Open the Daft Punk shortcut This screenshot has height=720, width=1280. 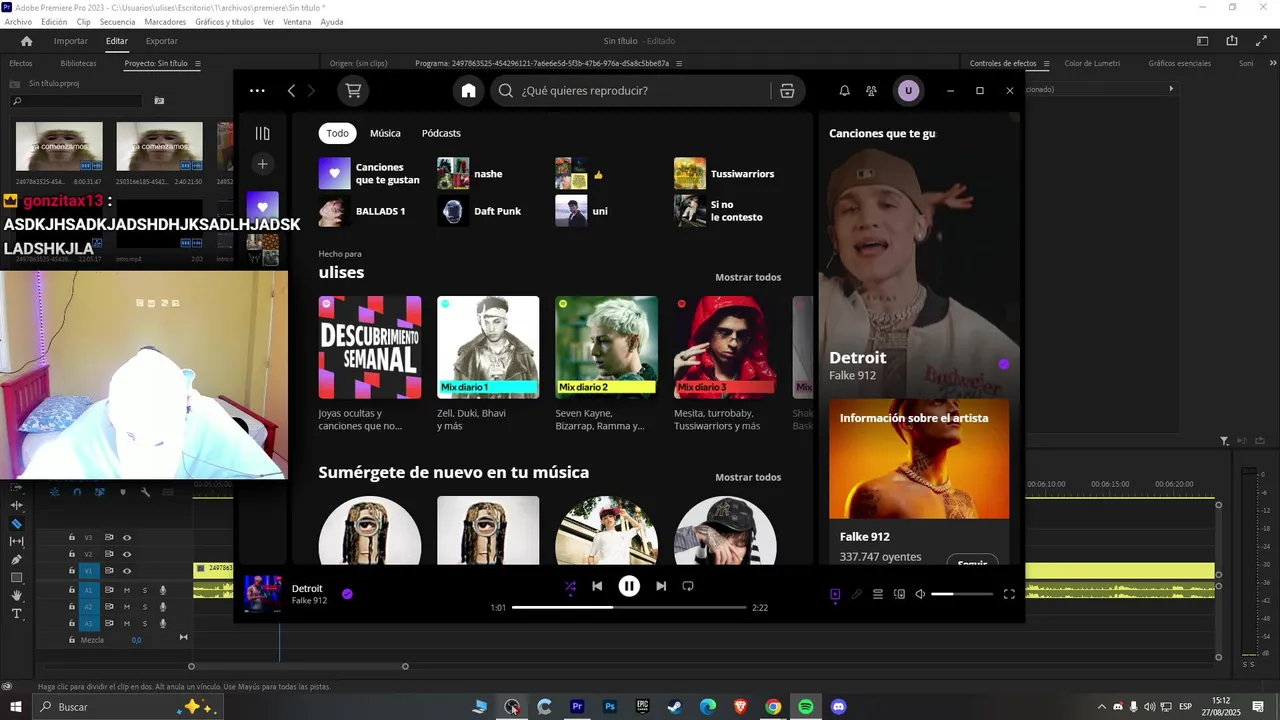pos(491,211)
